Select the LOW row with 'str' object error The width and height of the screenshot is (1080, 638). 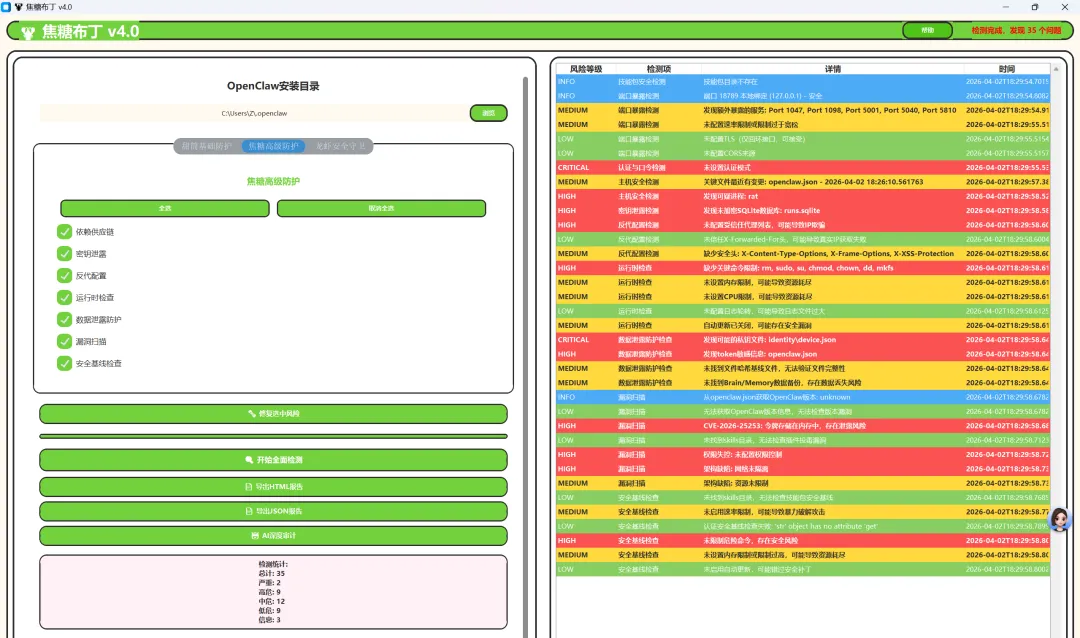coord(803,526)
